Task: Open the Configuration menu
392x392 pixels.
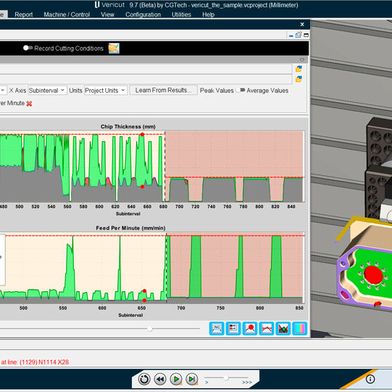Action: pos(143,15)
